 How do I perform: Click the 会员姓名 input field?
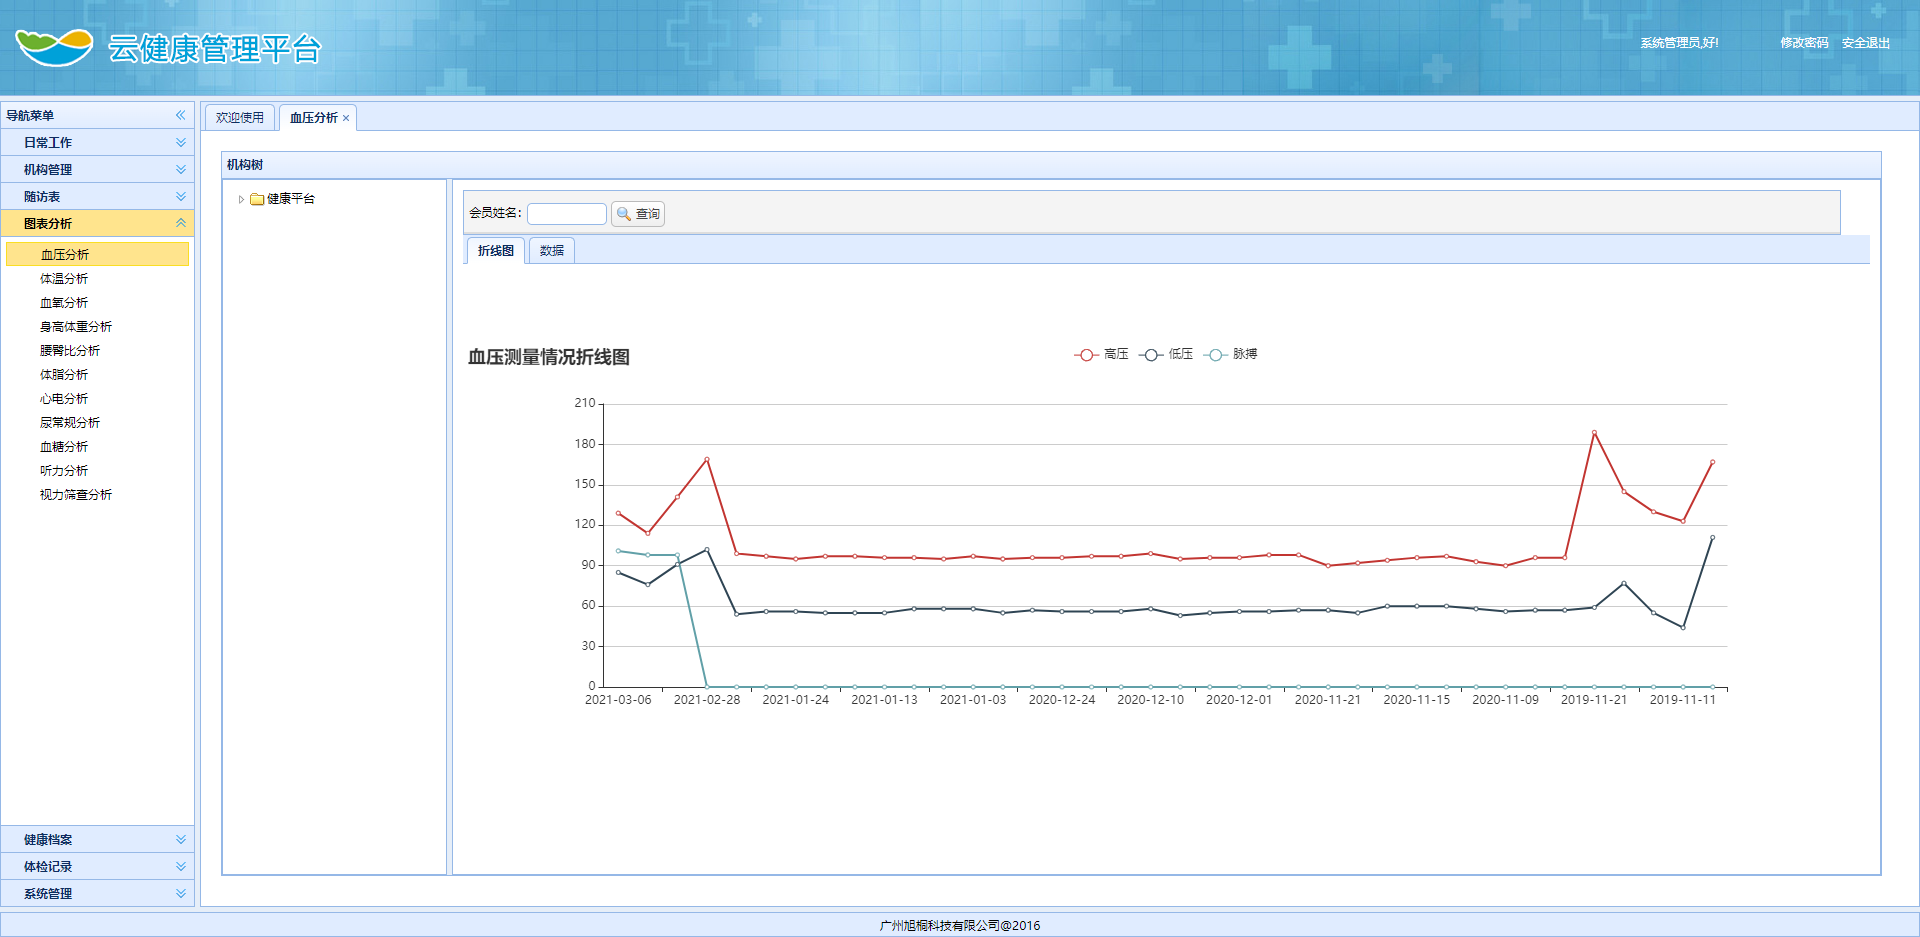pos(567,214)
